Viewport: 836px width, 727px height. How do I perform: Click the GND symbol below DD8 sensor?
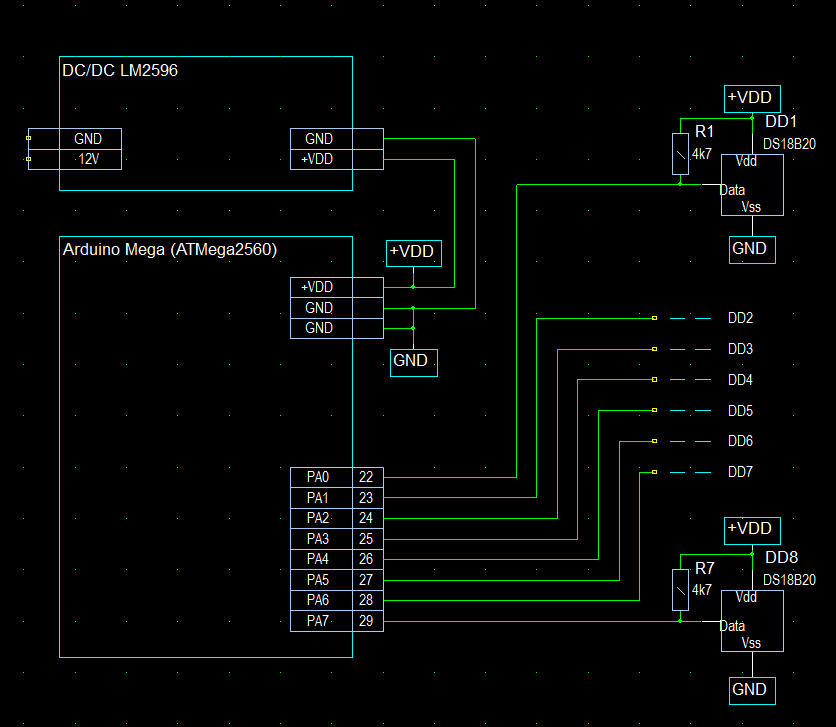tap(749, 689)
